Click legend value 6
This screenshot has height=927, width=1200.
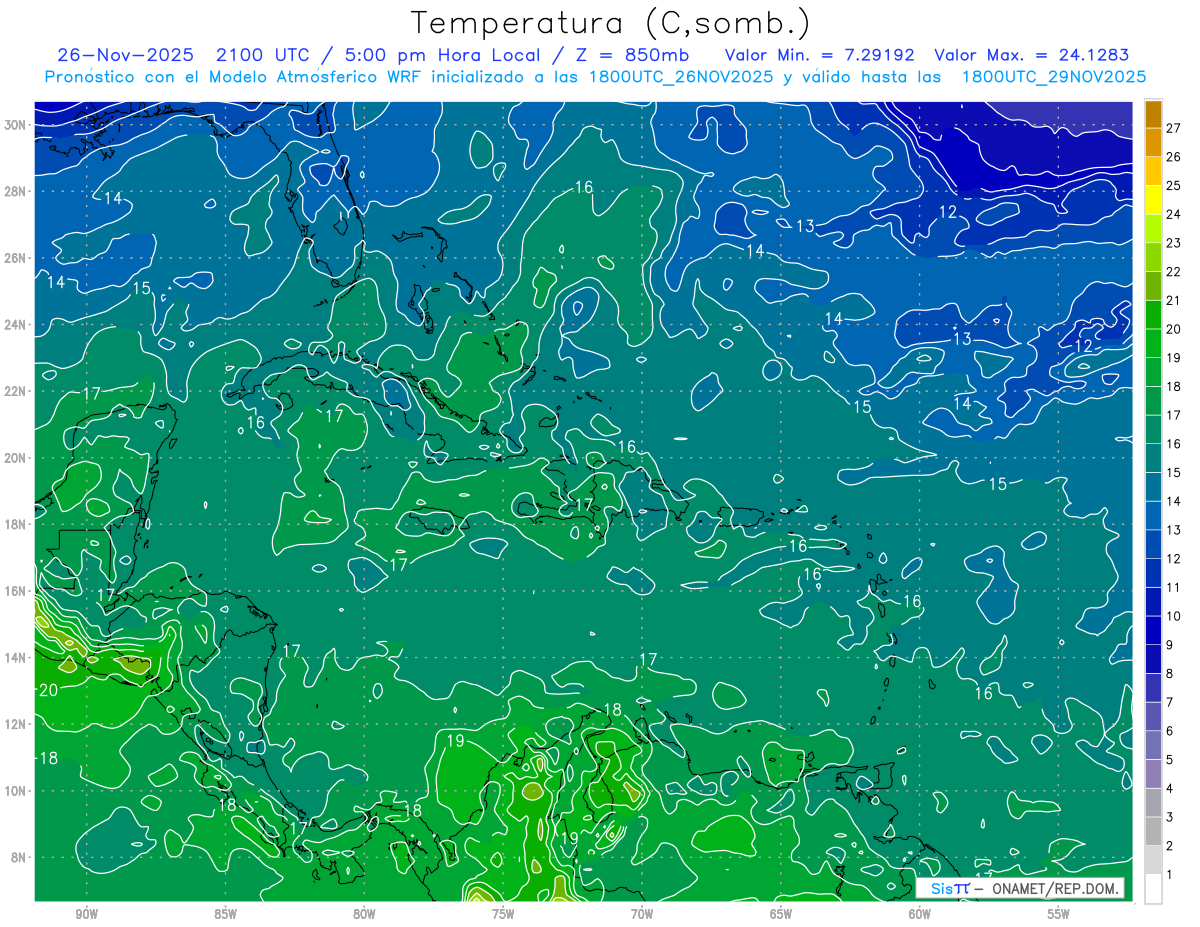point(1169,731)
